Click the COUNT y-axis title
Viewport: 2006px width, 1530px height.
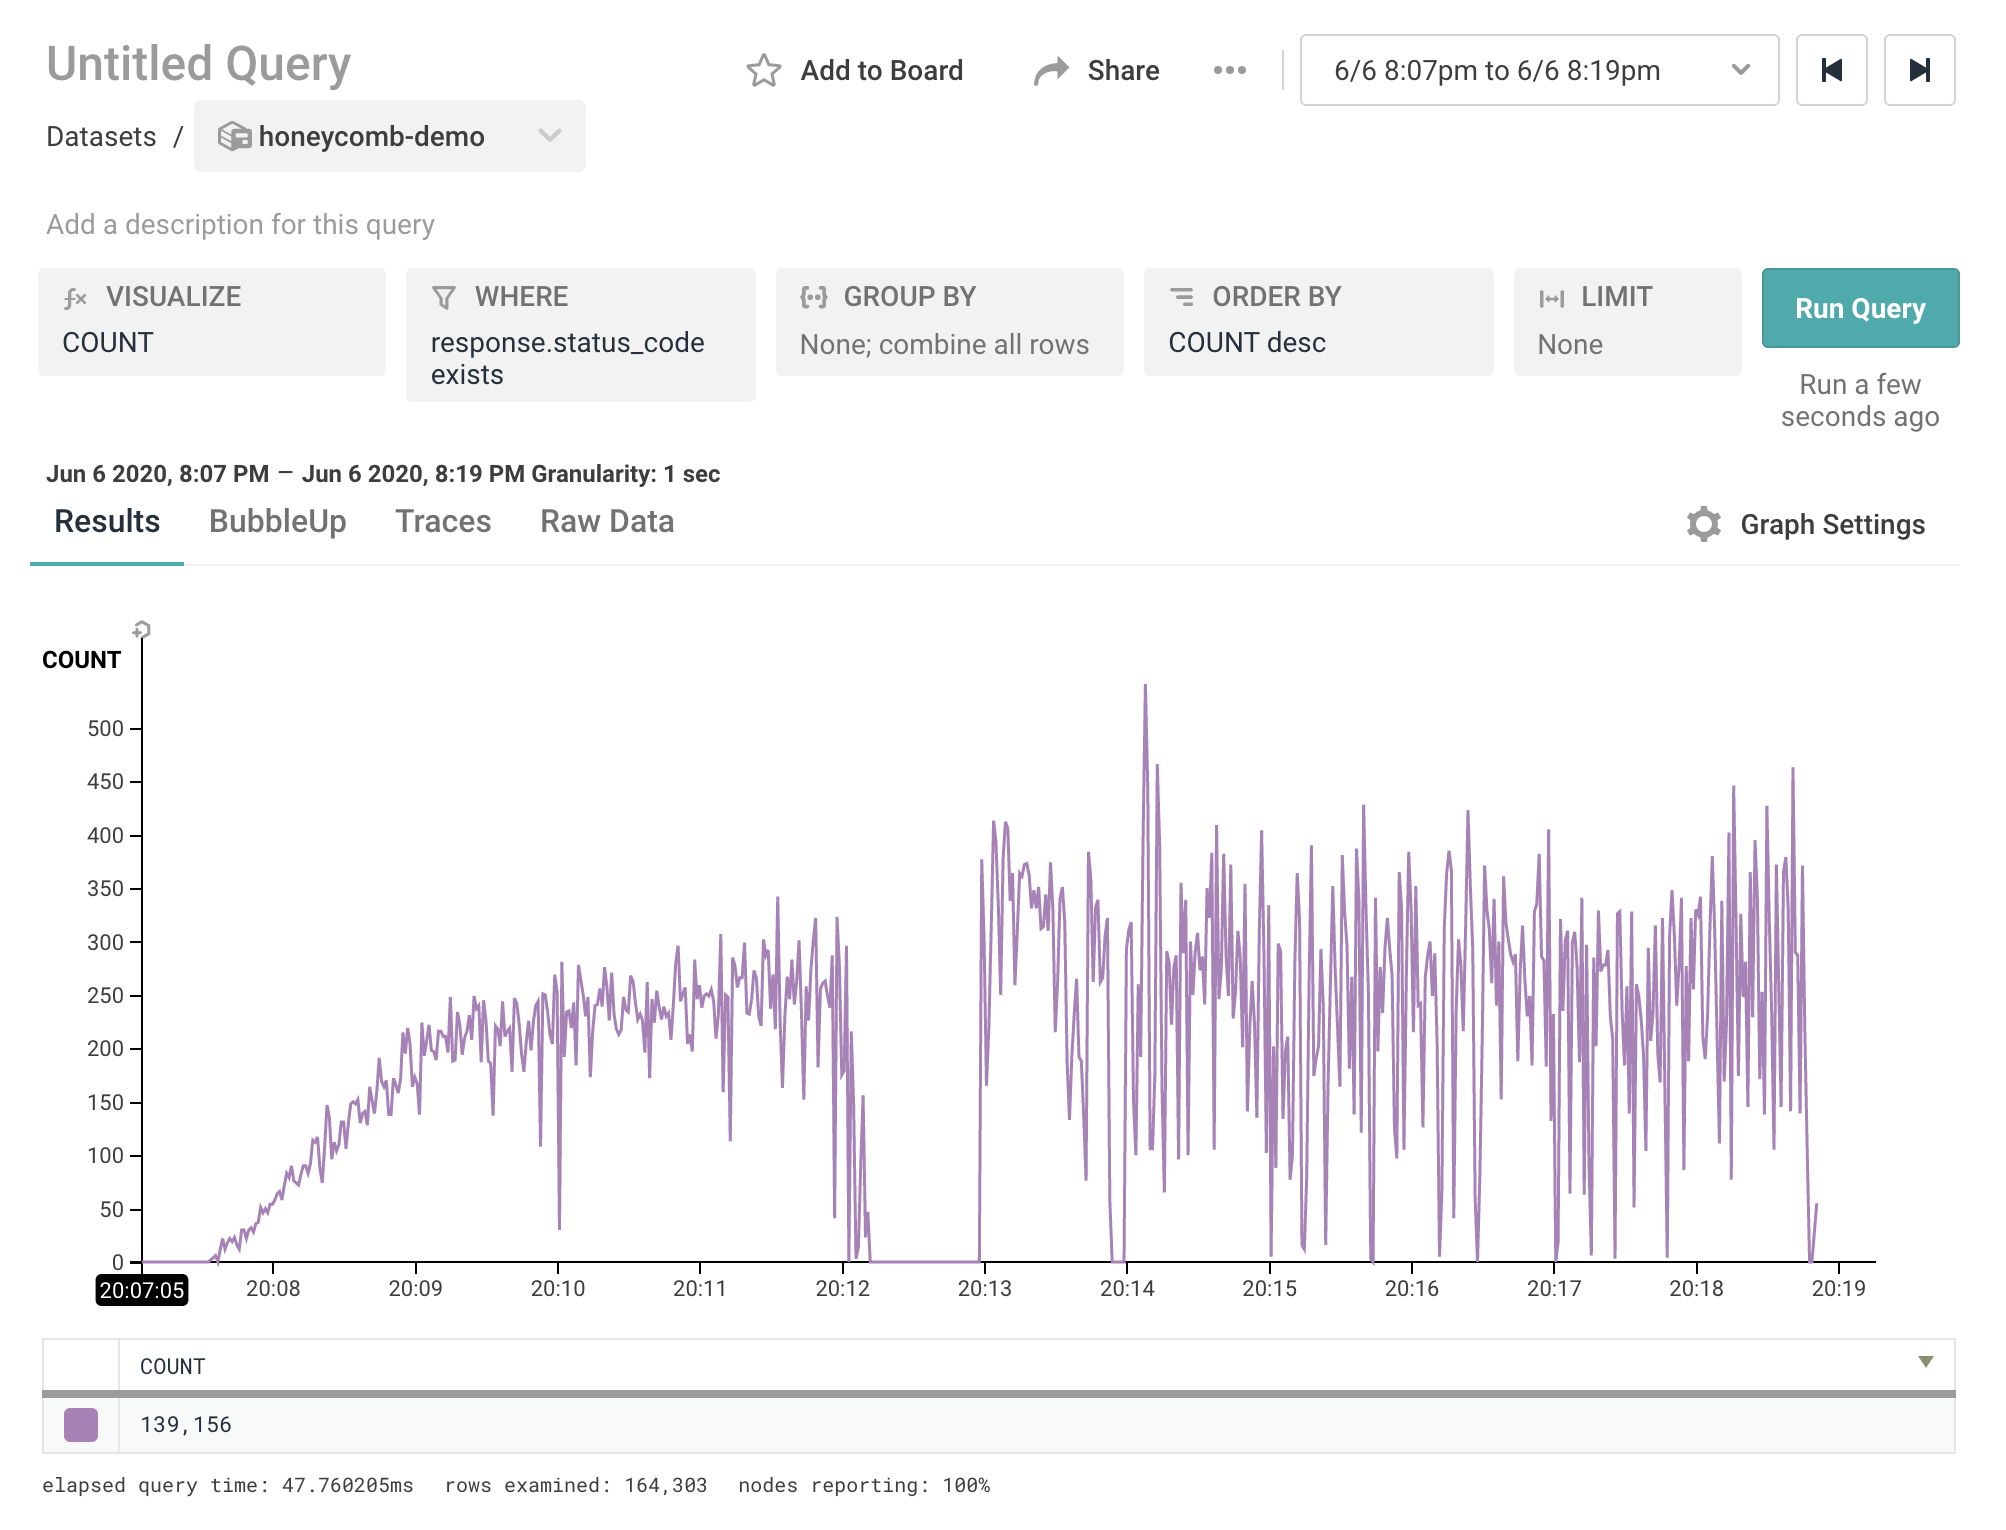coord(81,660)
